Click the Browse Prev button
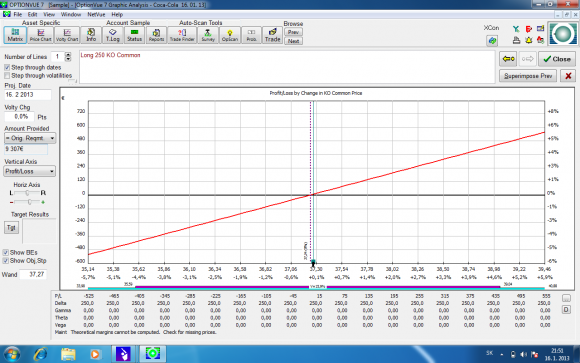 click(293, 32)
